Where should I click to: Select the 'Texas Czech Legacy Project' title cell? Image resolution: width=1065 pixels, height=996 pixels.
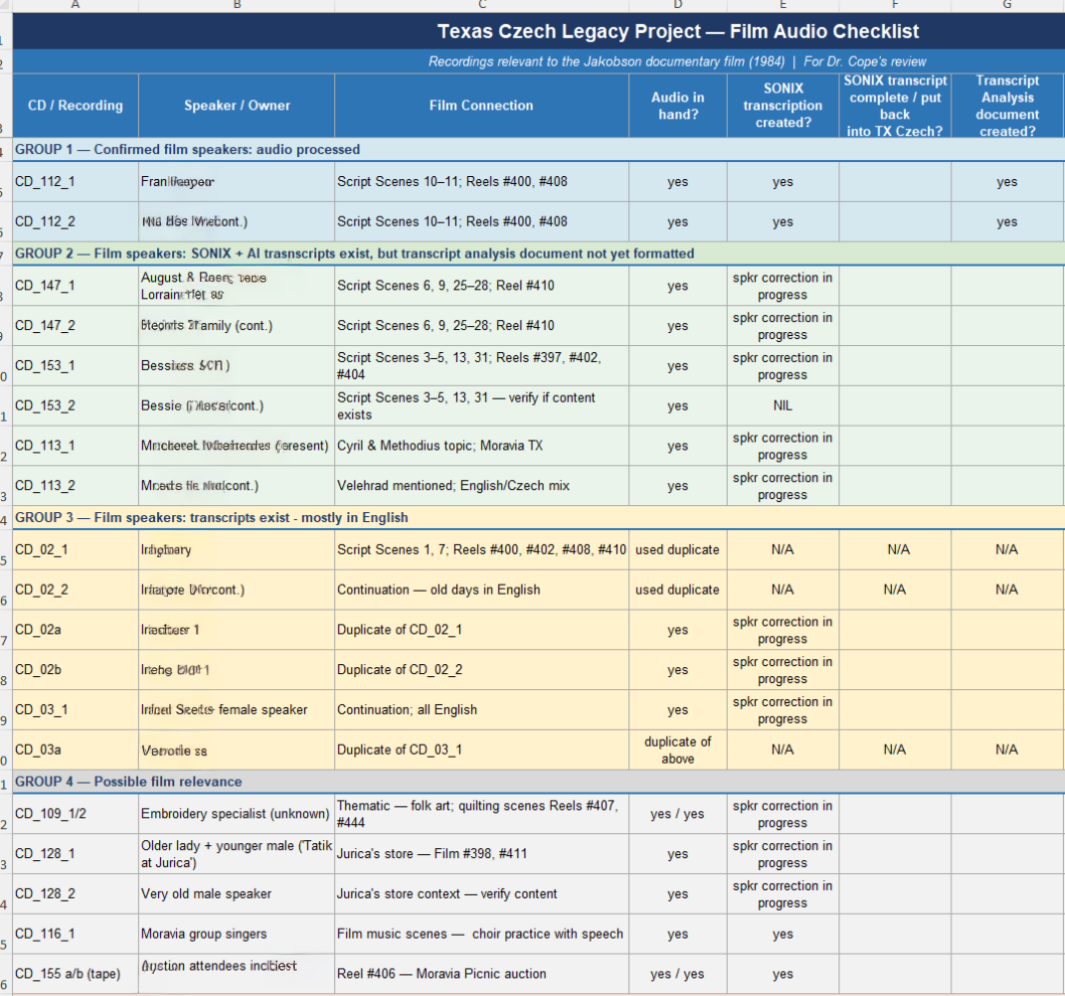[677, 31]
